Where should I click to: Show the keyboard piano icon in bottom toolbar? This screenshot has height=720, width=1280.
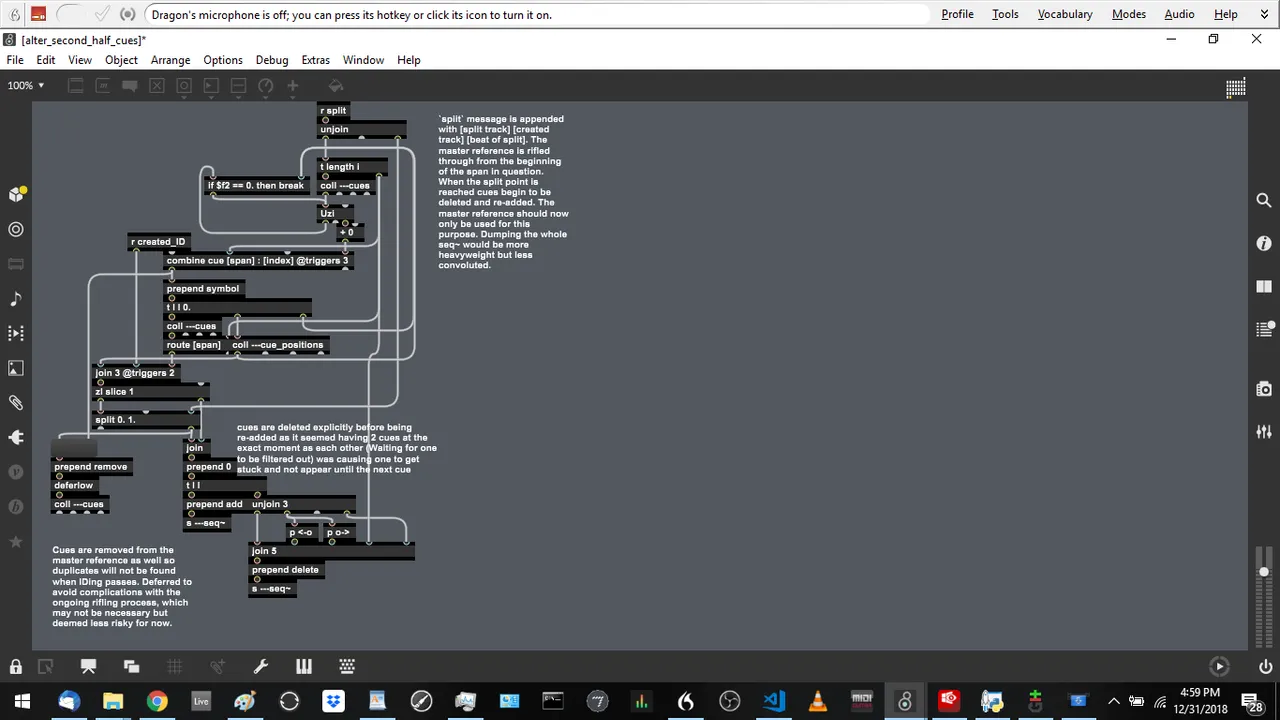tap(304, 667)
